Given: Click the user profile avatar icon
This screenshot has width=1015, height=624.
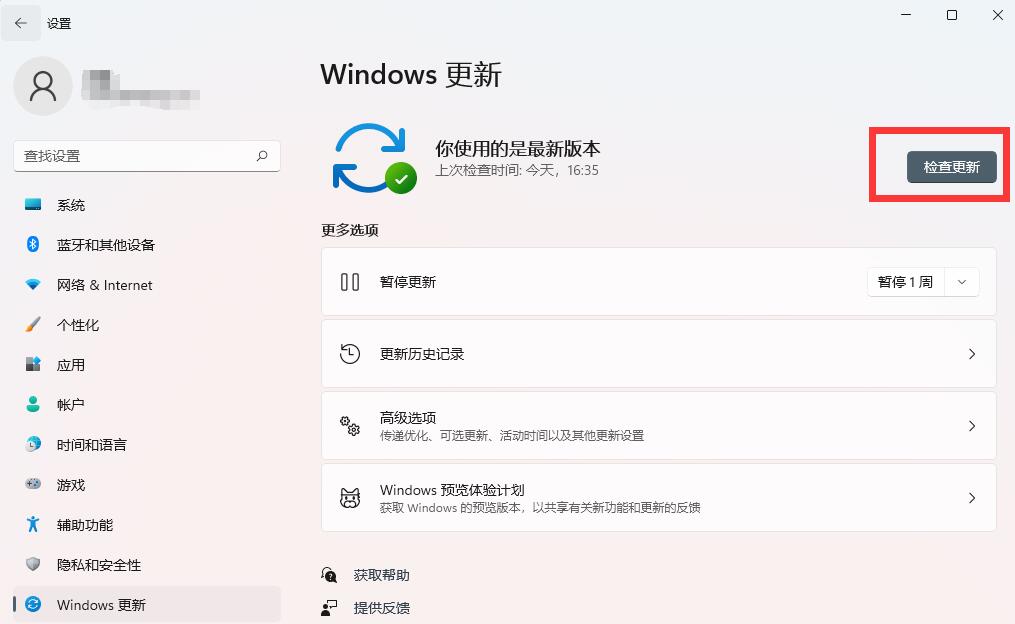Looking at the screenshot, I should (x=43, y=86).
